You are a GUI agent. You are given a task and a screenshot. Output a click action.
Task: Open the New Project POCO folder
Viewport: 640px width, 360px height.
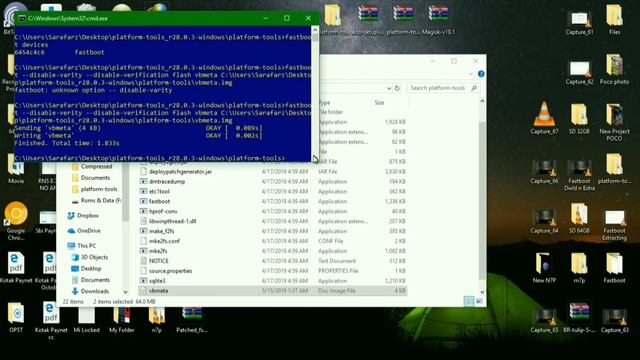click(614, 122)
